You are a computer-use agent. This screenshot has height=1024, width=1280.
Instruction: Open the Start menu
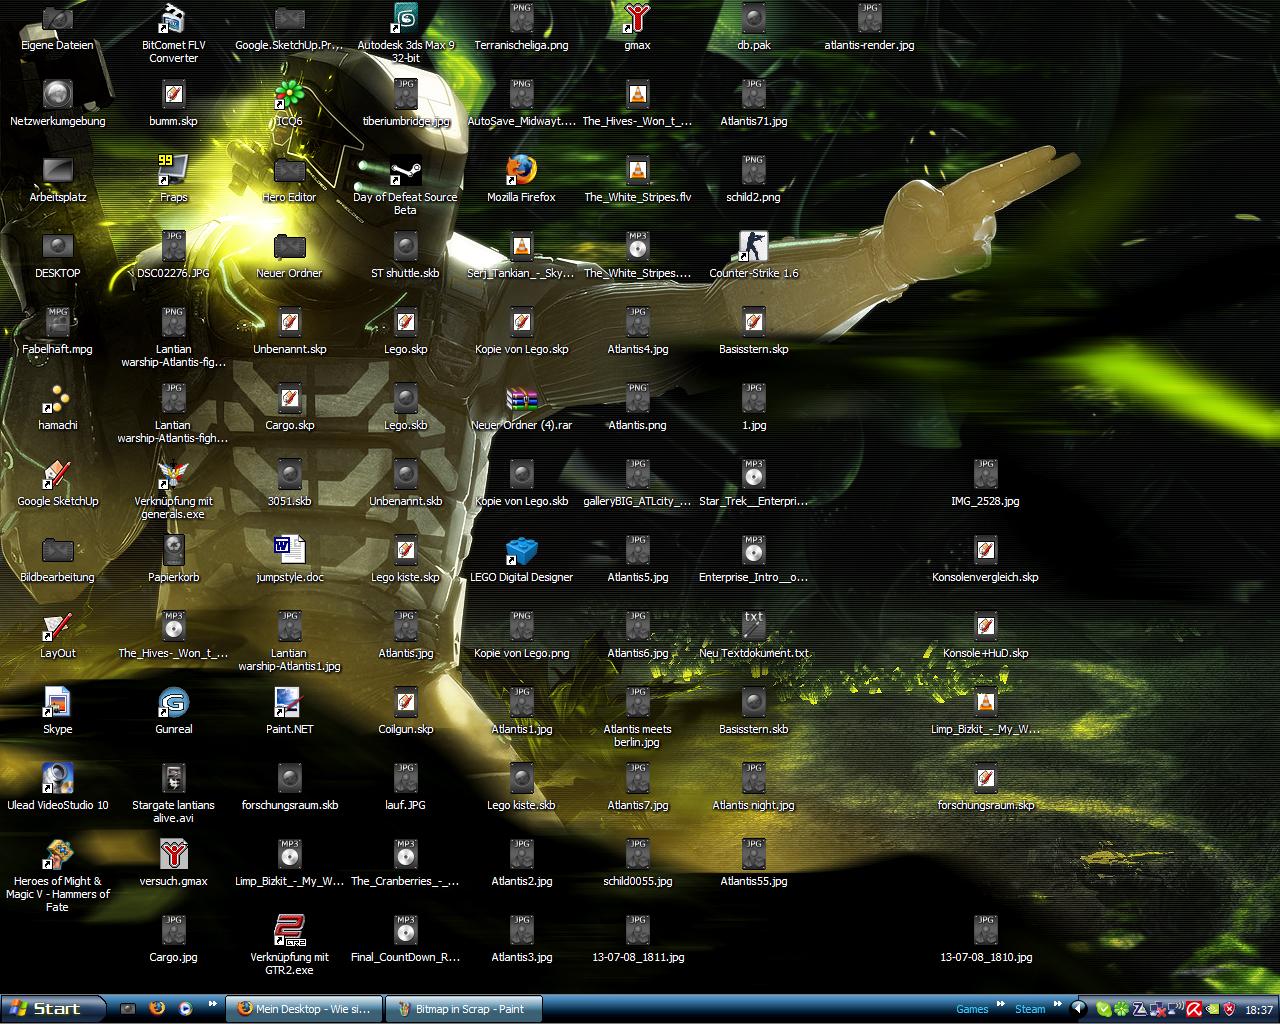click(x=54, y=1009)
